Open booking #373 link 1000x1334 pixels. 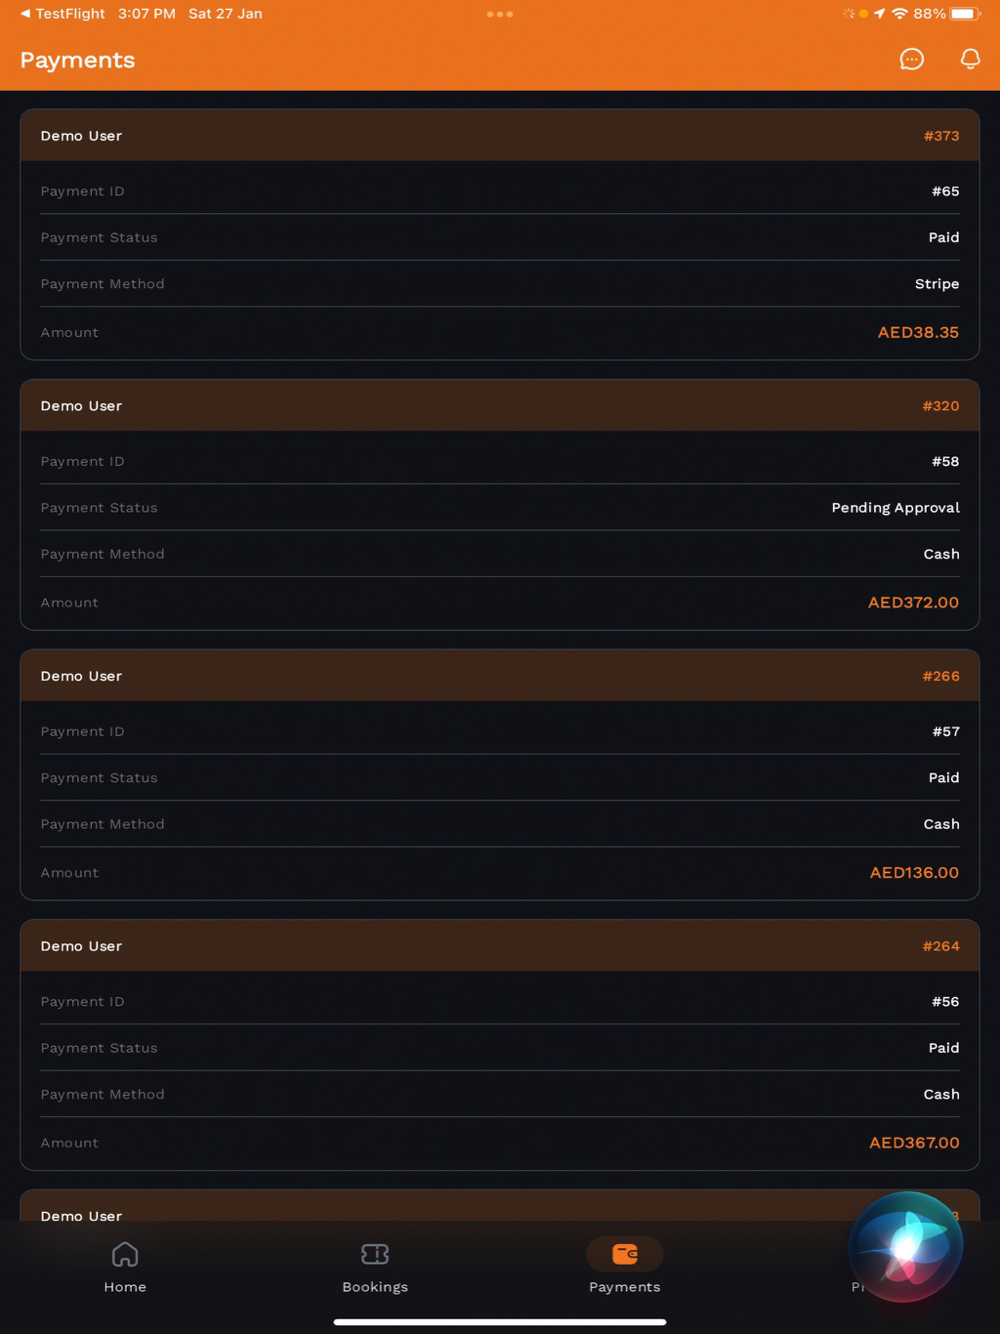tap(941, 136)
